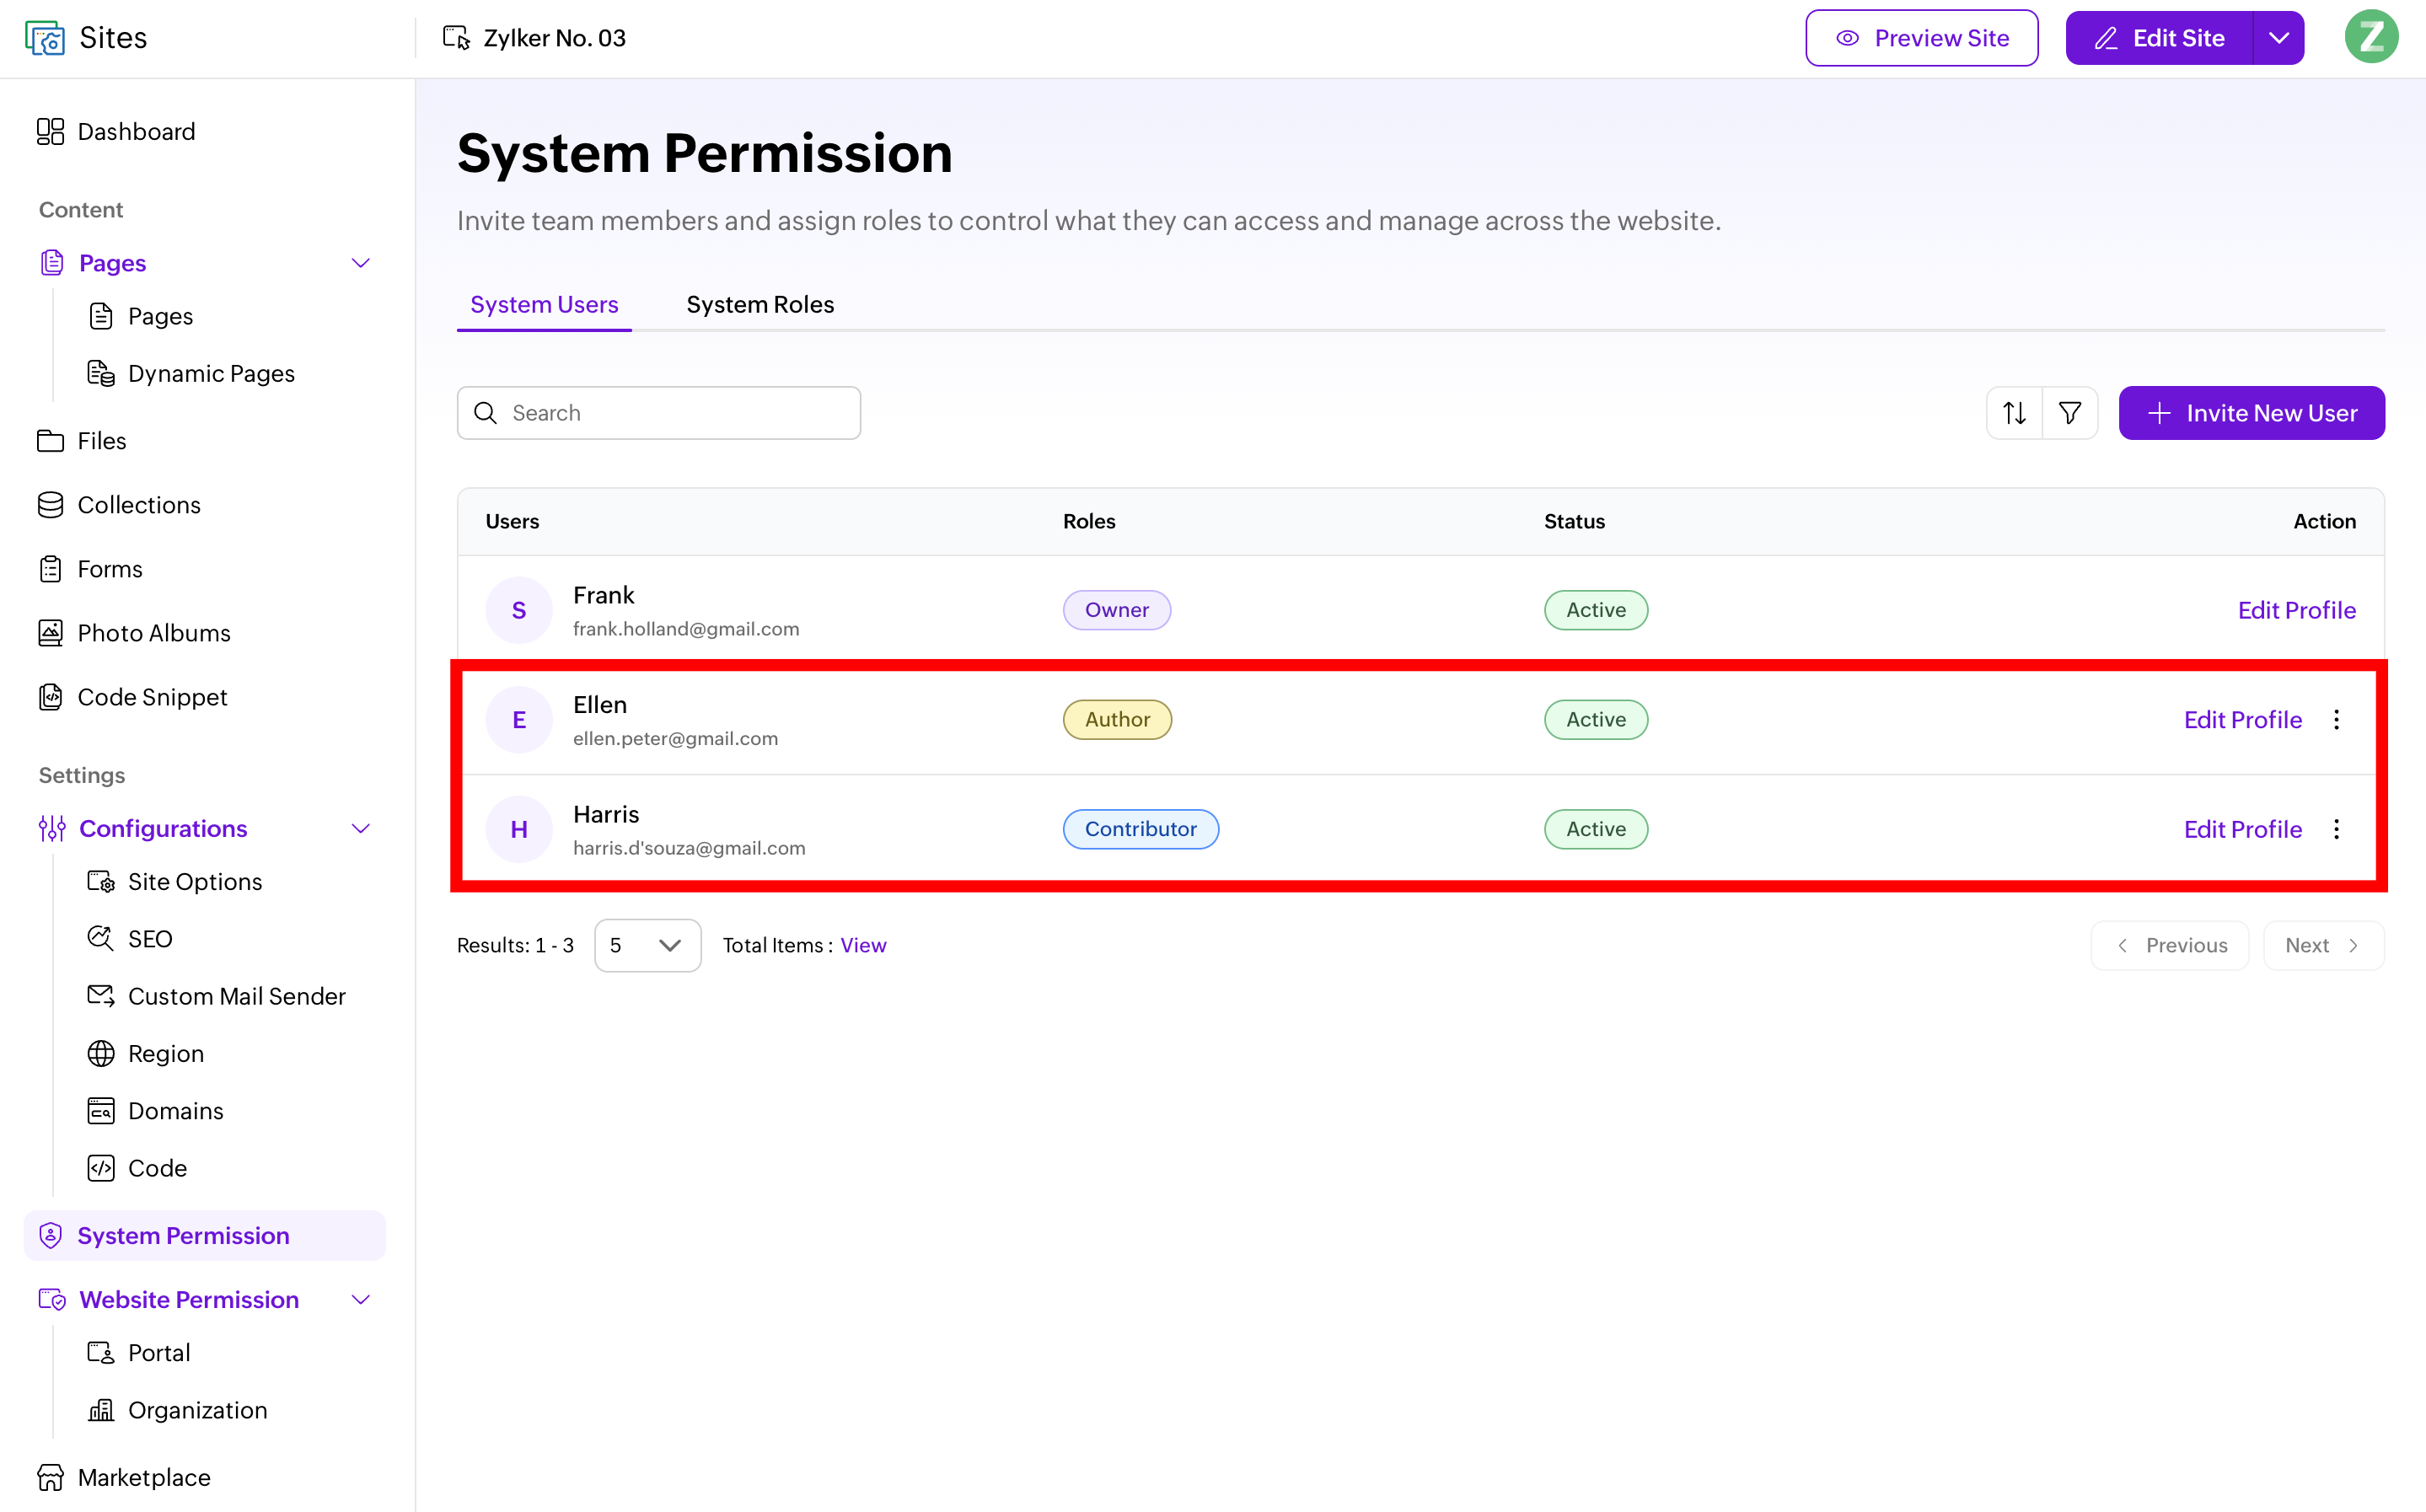Viewport: 2426px width, 1512px height.
Task: Open the results-per-page dropdown showing 5
Action: pos(647,945)
